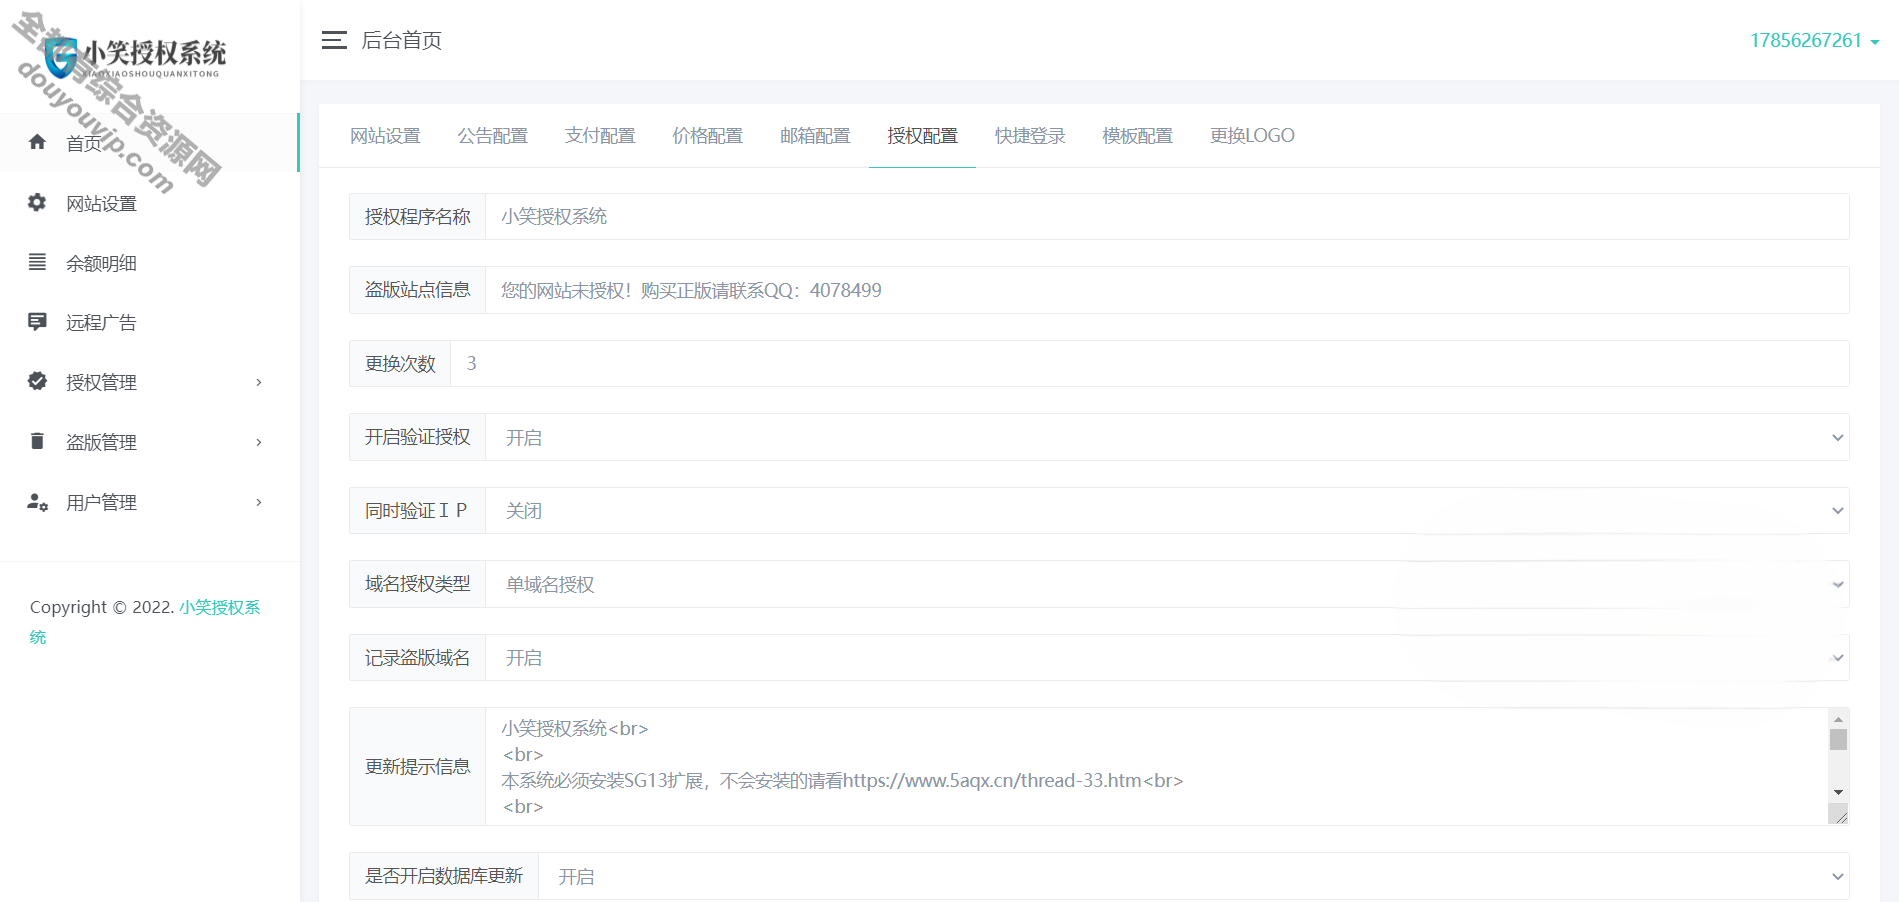Open the 开启验证授权 dropdown
The width and height of the screenshot is (1899, 902).
[1167, 437]
